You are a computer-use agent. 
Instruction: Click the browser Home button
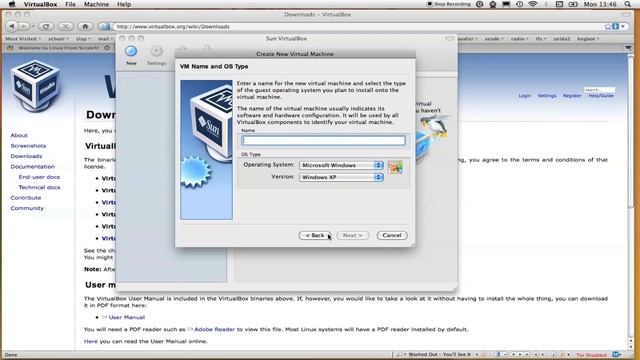point(85,26)
